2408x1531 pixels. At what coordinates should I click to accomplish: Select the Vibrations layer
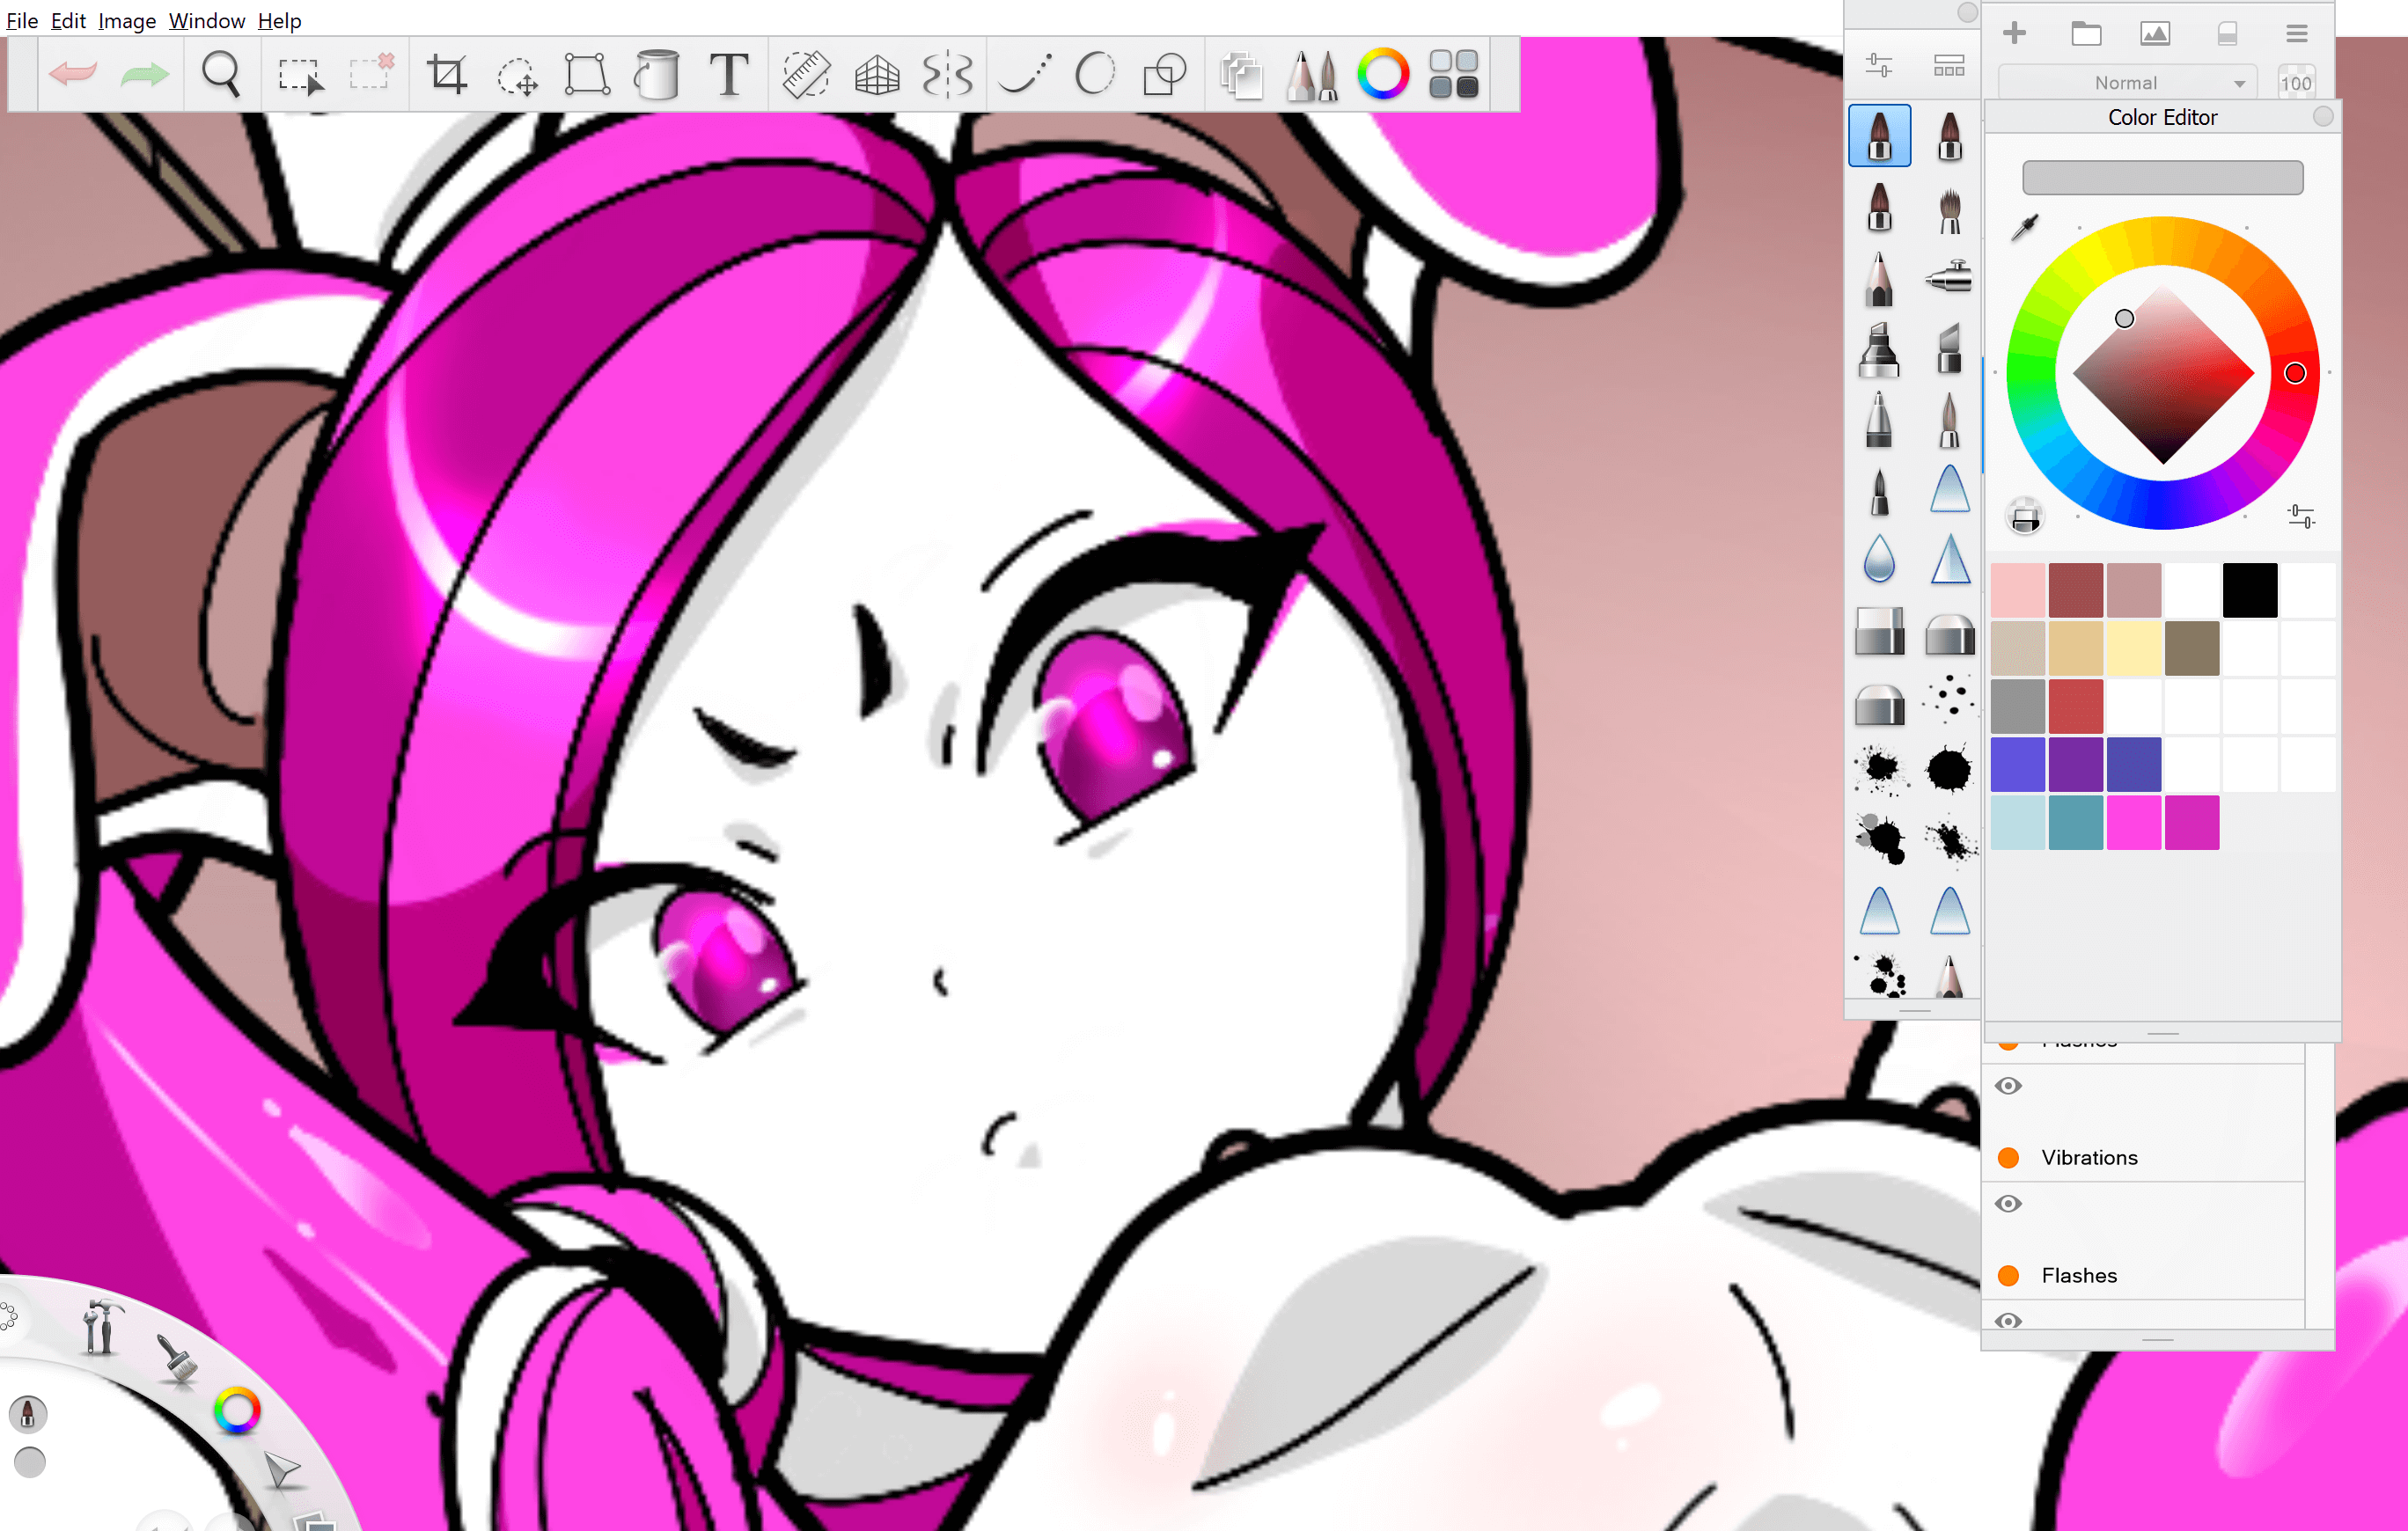[2089, 1157]
